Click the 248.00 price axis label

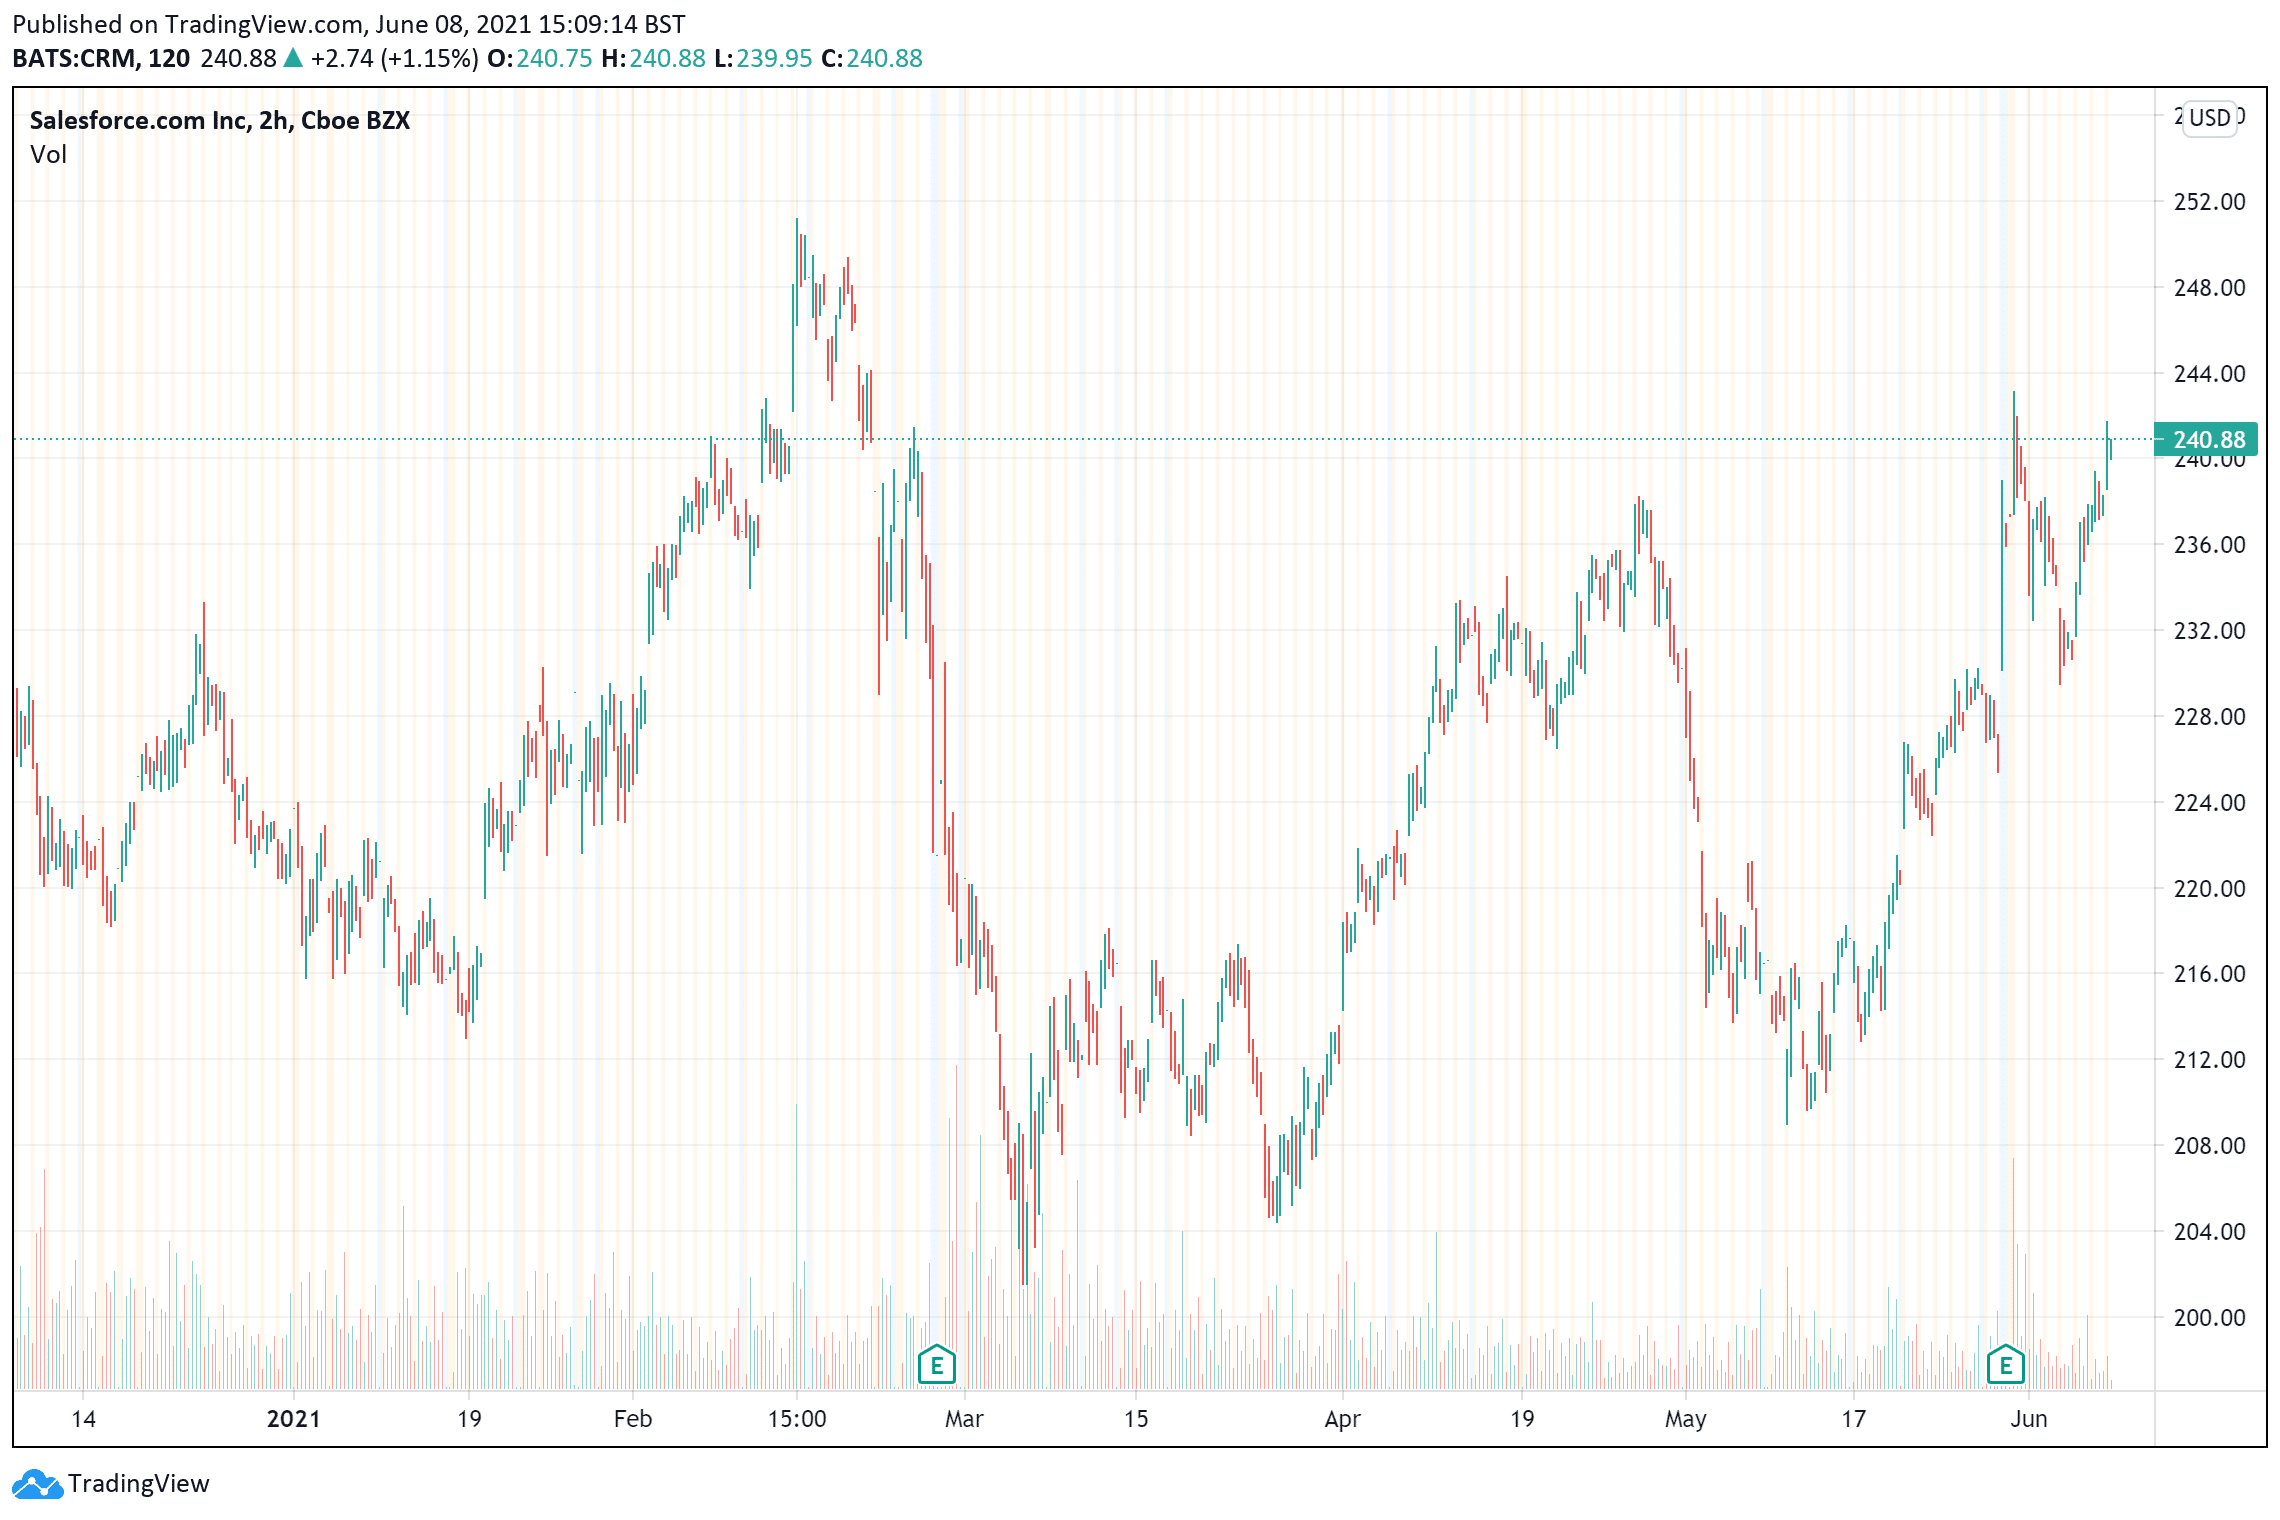(2209, 288)
